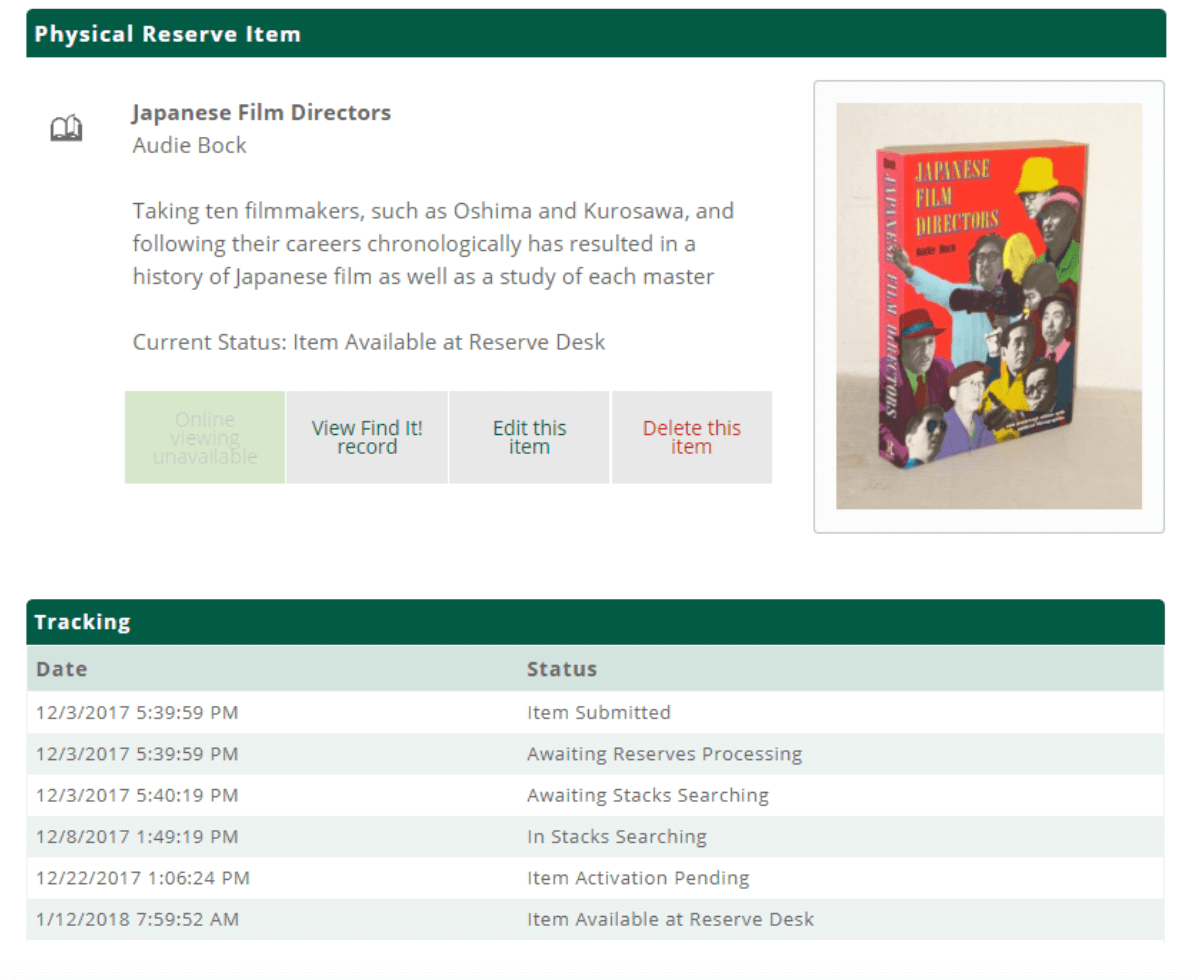Click the open book icon
Viewport: 1200px width, 980px height.
point(66,128)
